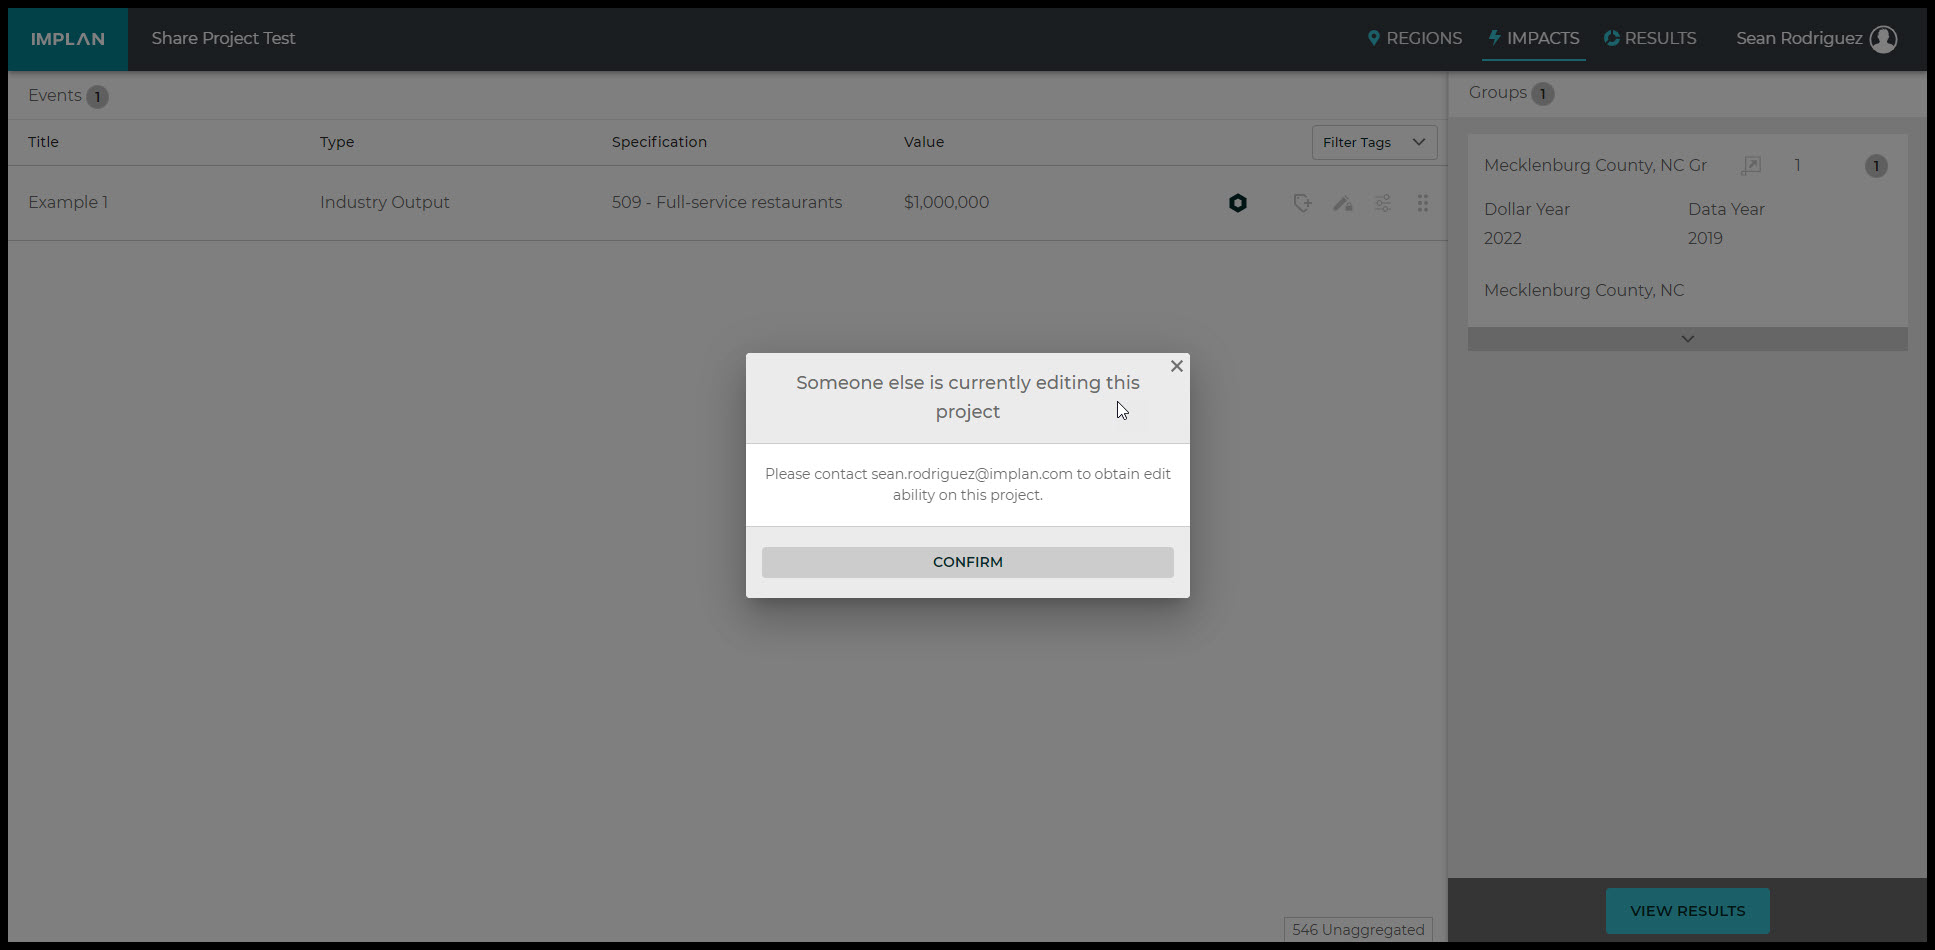Open the Sean Rodriguez profile avatar icon
The image size is (1935, 950).
coord(1884,39)
